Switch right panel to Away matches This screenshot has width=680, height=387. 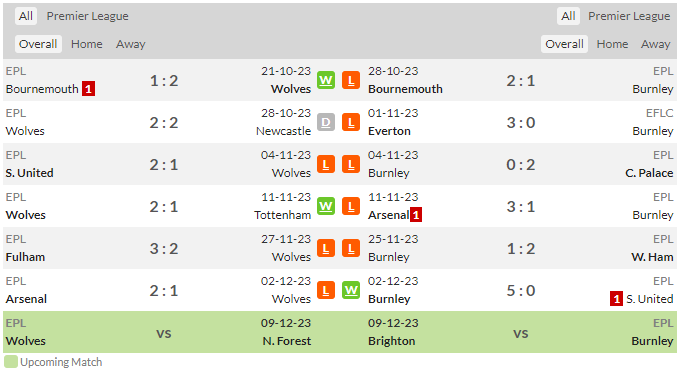pyautogui.click(x=655, y=44)
